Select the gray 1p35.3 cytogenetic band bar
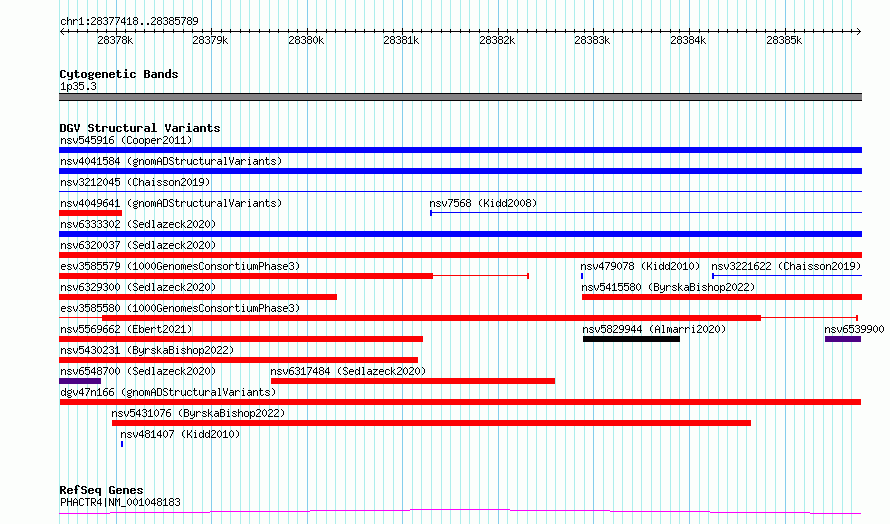Viewport: 890px width, 524px height. pos(460,97)
